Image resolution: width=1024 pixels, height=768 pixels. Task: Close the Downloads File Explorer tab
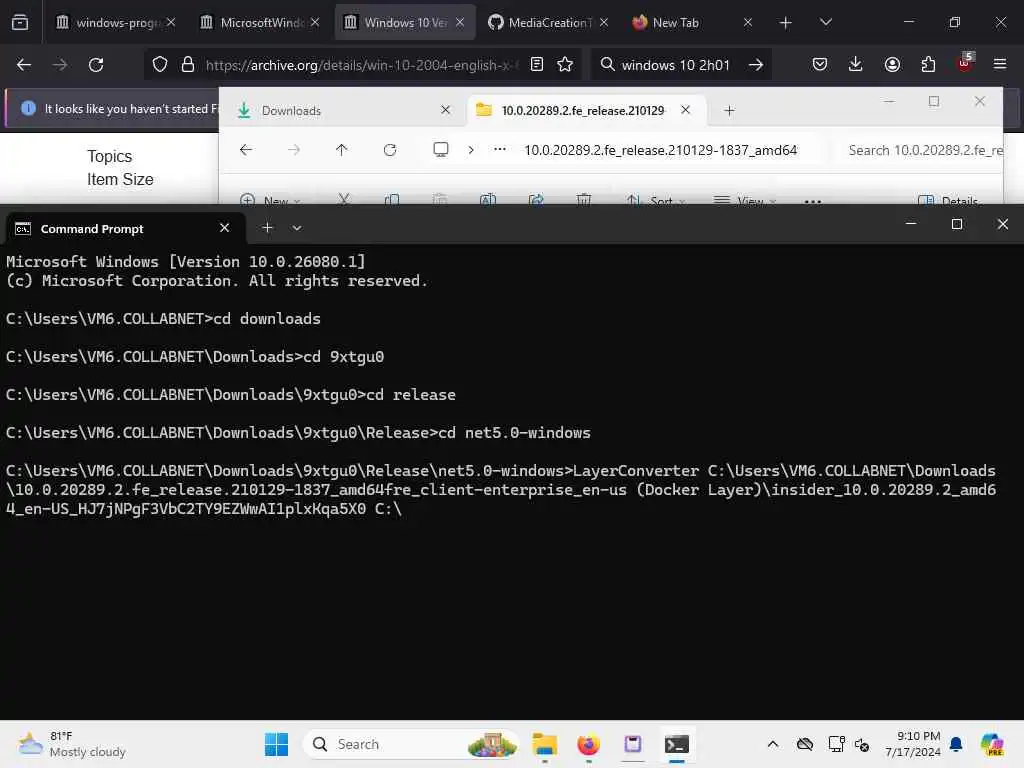[x=445, y=110]
